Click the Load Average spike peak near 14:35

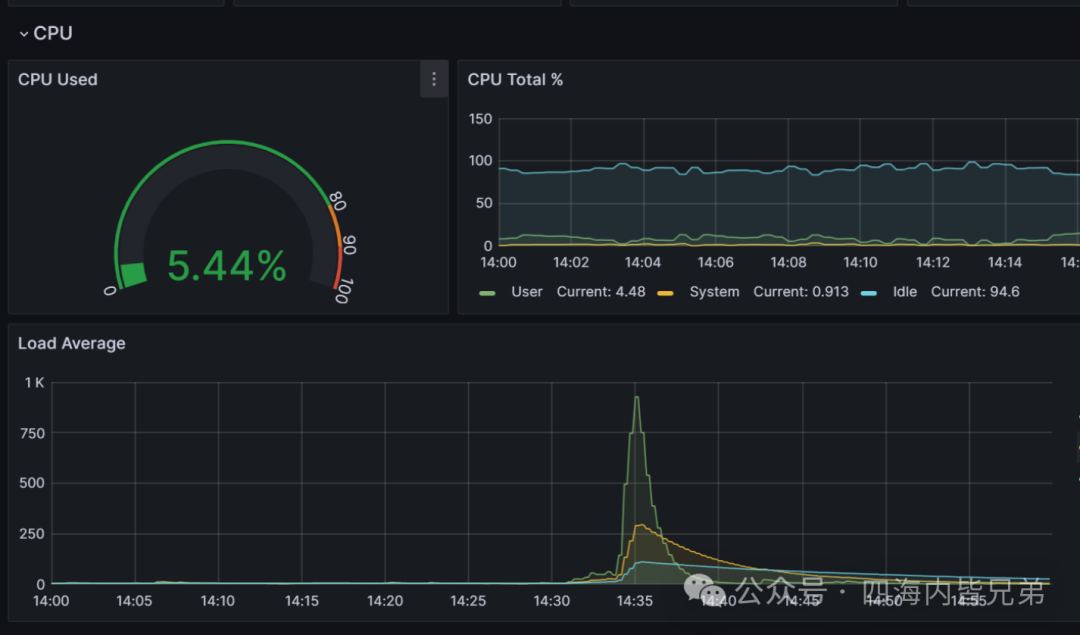click(x=637, y=397)
